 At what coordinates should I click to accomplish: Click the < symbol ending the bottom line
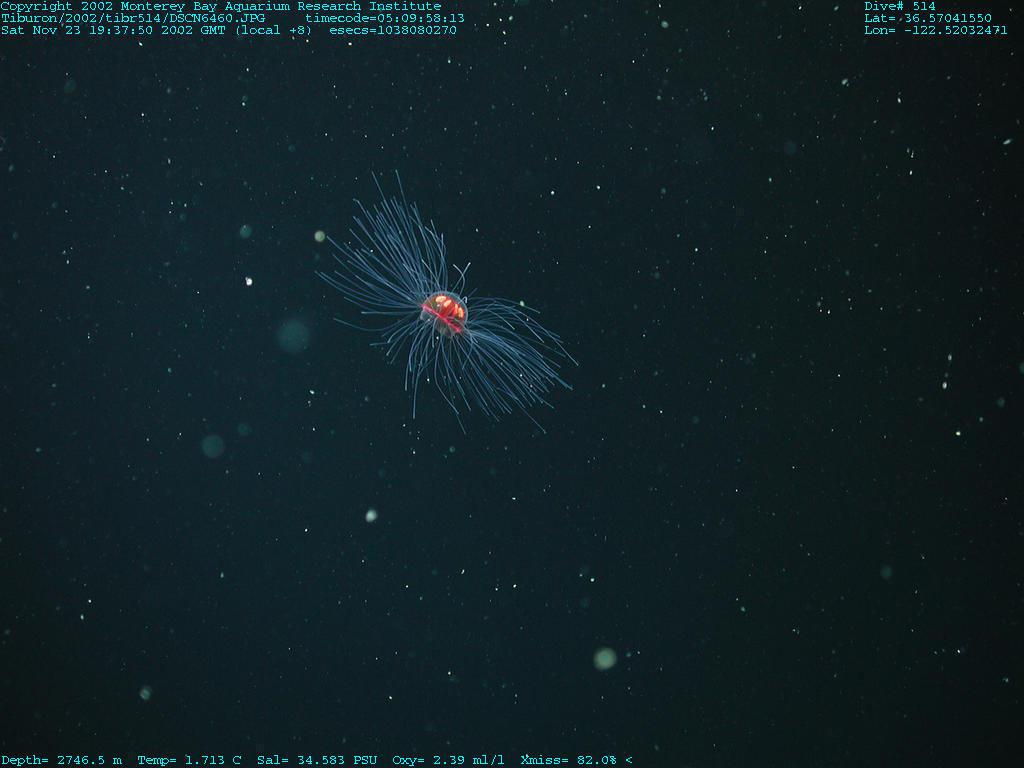(x=628, y=760)
